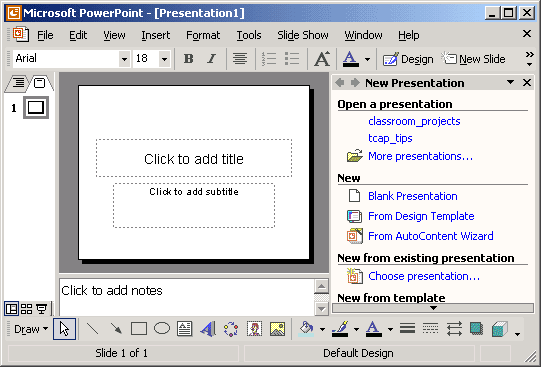Start Slide Show from current slide
Viewport: 541px width, 367px height.
(42, 308)
